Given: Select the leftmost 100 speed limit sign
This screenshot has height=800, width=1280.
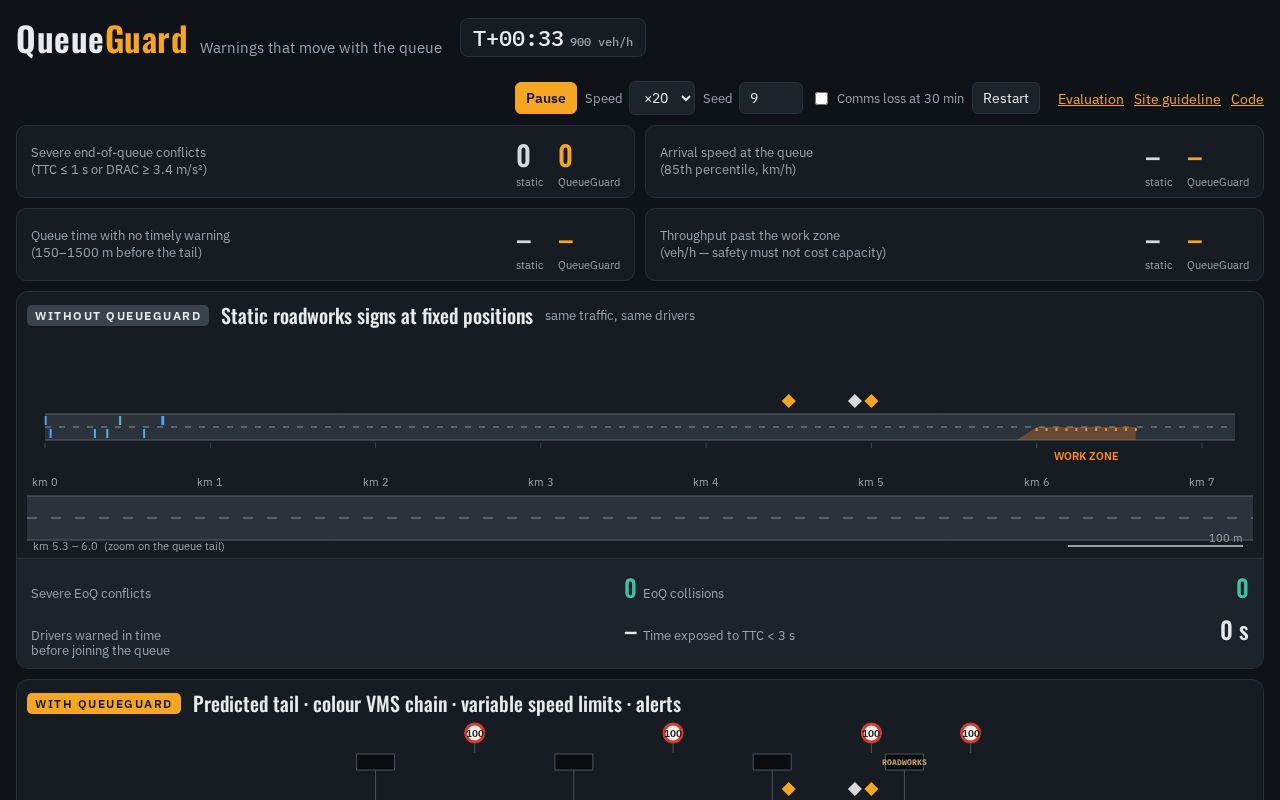Looking at the screenshot, I should [x=475, y=733].
